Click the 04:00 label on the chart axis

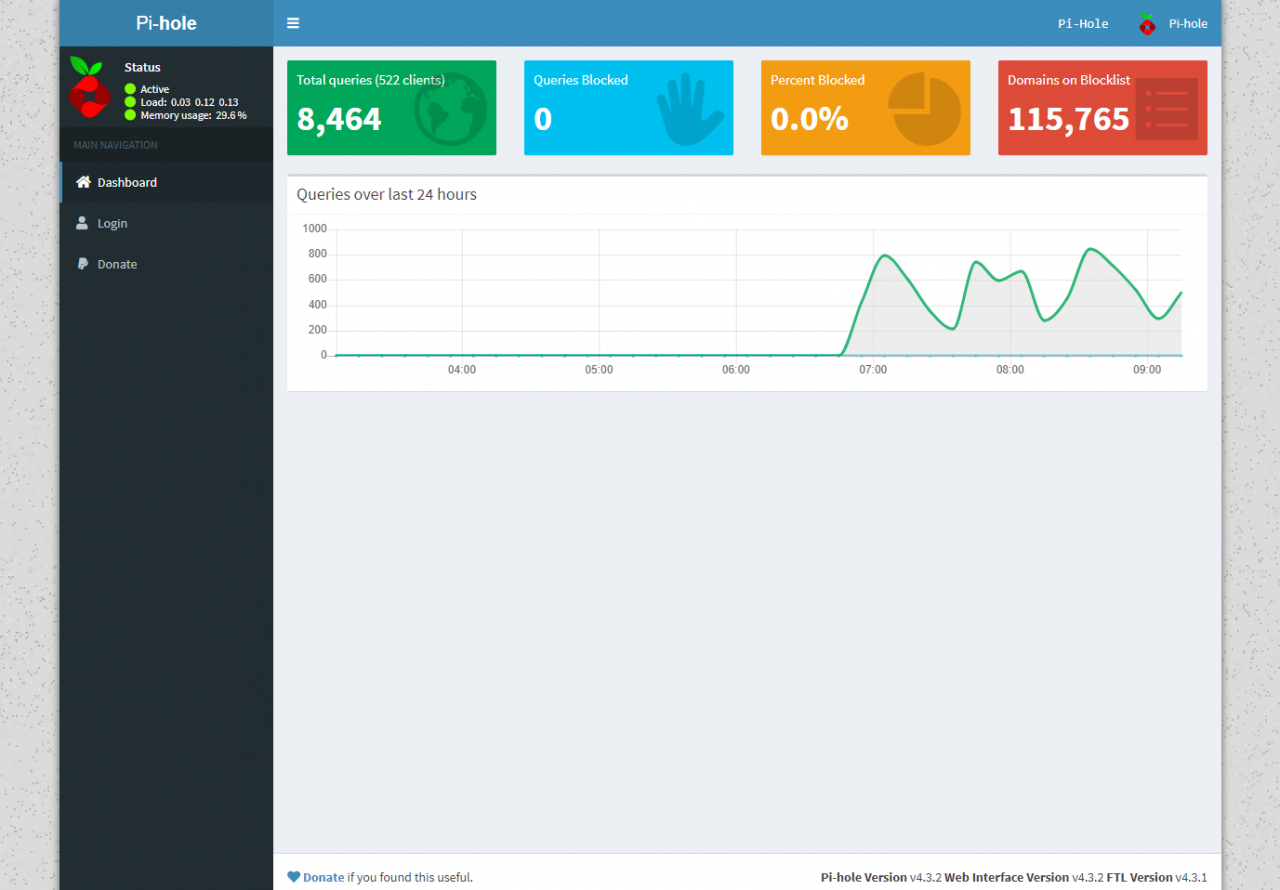462,370
